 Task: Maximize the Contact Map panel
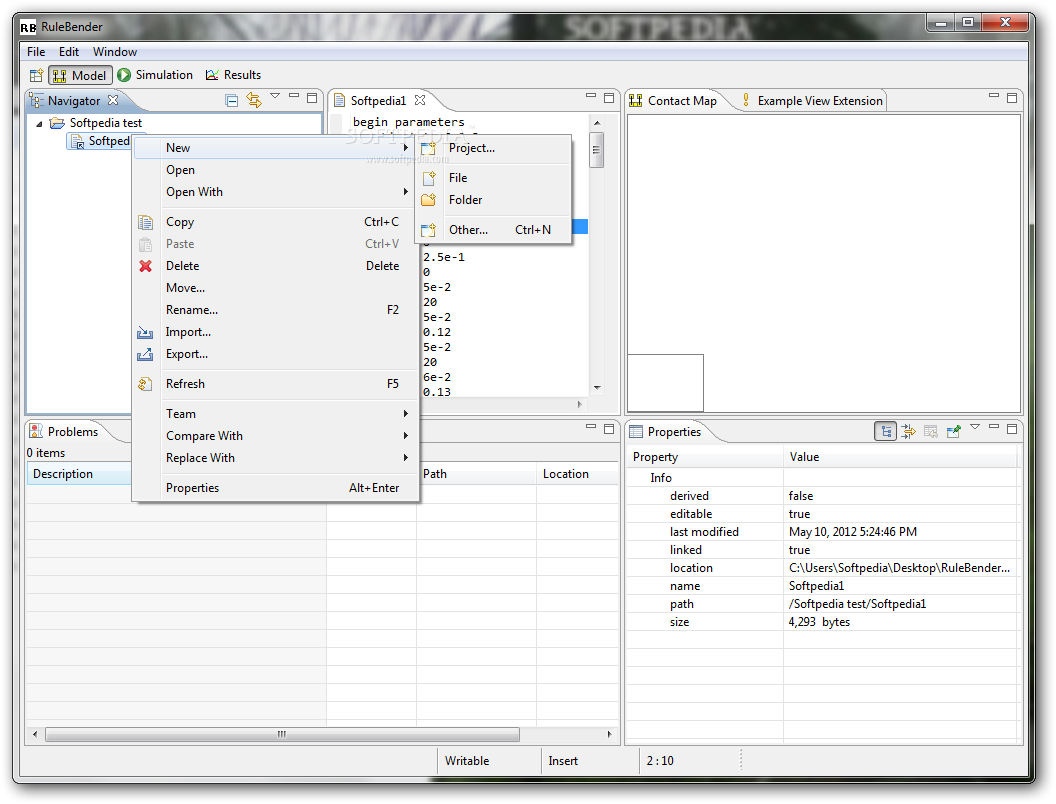[1012, 98]
